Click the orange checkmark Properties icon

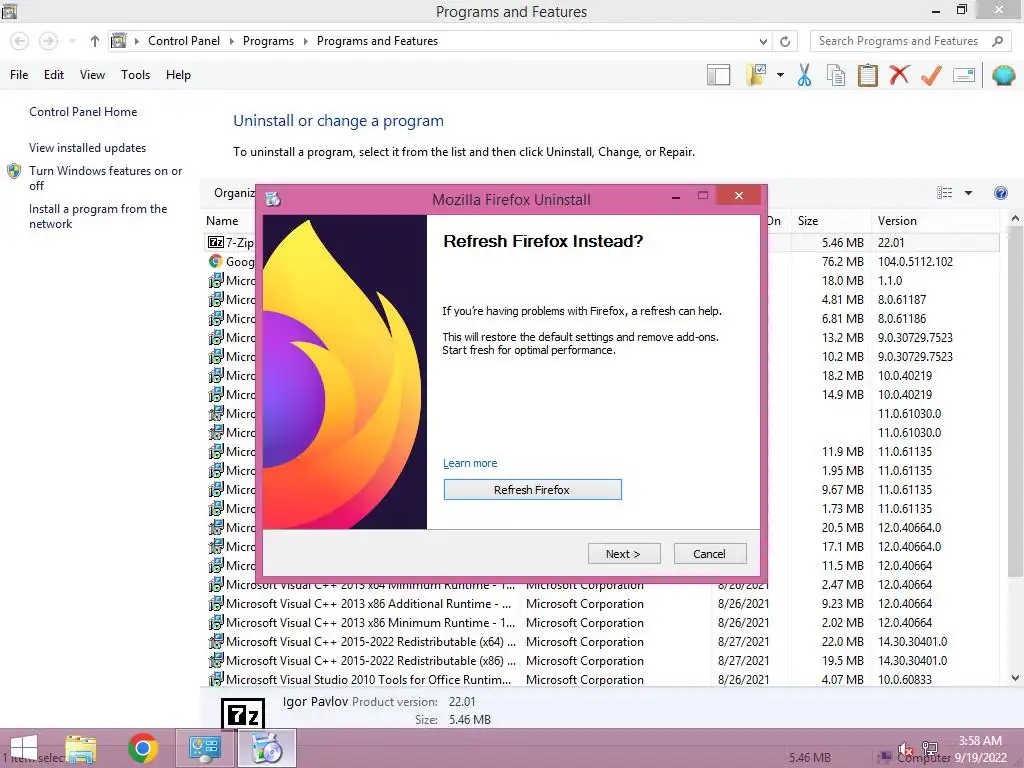pyautogui.click(x=931, y=75)
